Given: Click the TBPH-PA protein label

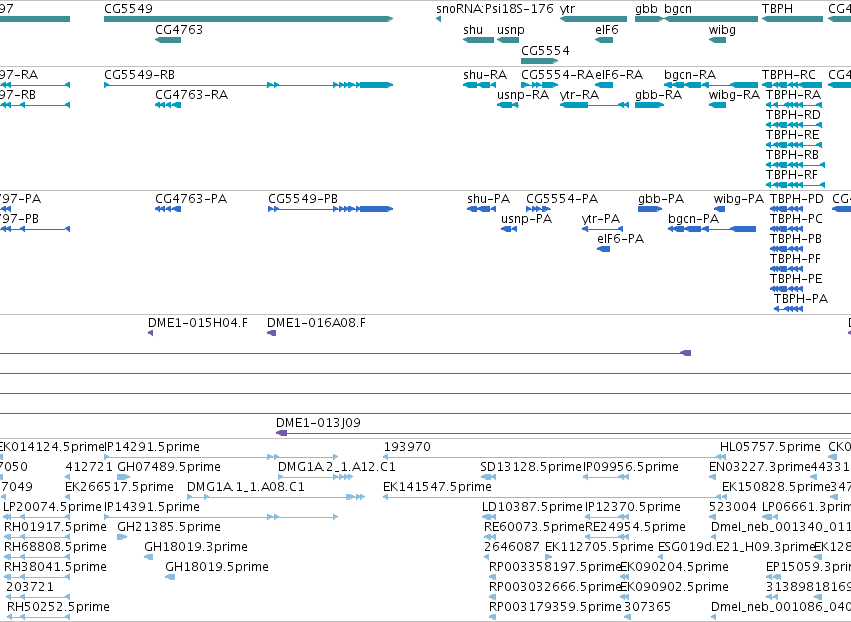Looking at the screenshot, I should (801, 299).
